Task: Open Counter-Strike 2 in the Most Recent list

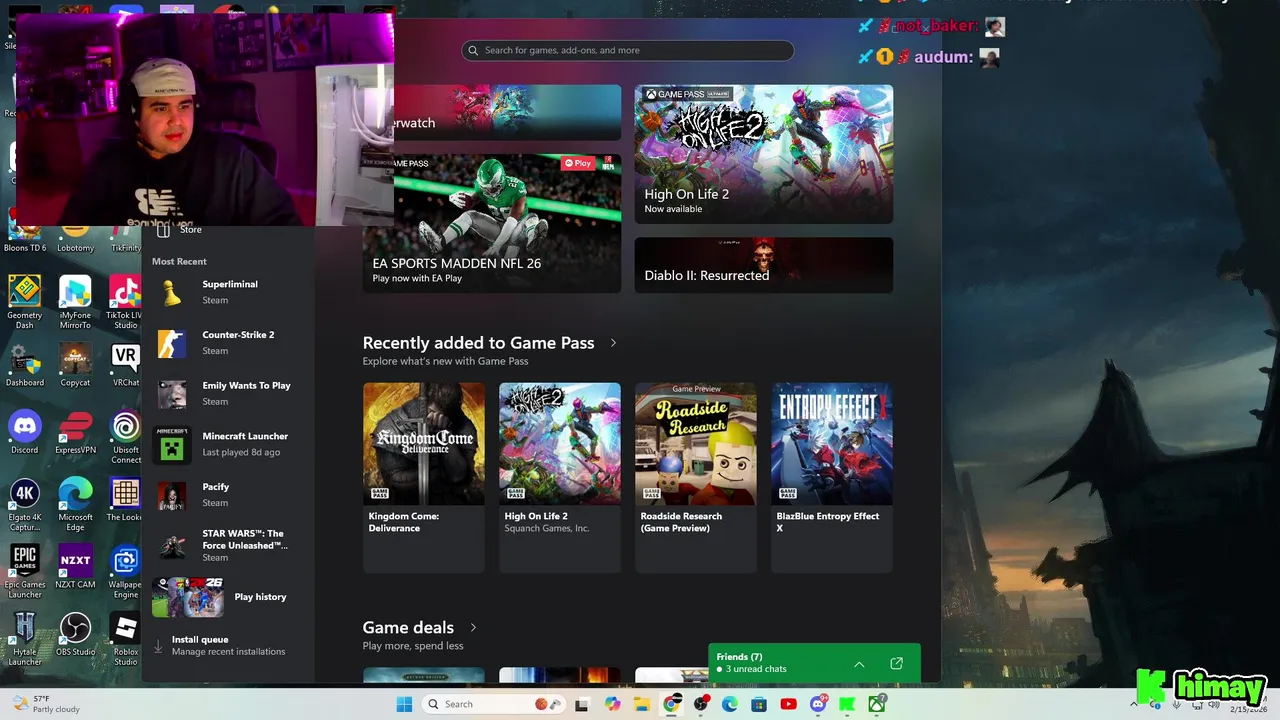Action: coord(228,343)
